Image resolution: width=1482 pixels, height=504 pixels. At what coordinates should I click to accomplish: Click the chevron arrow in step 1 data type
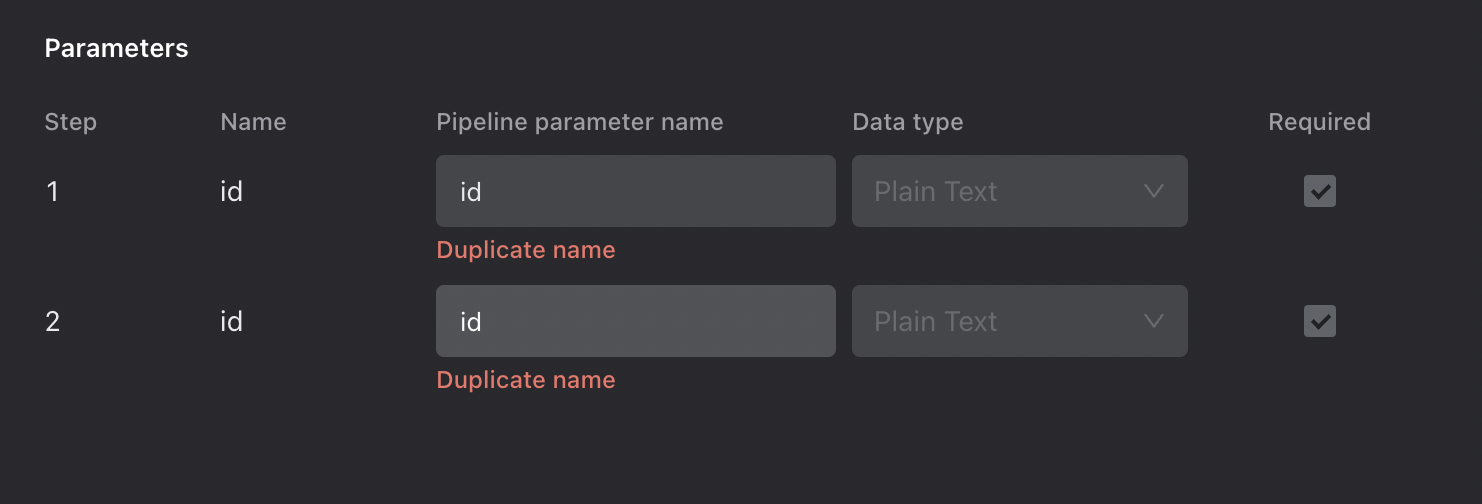click(x=1154, y=191)
